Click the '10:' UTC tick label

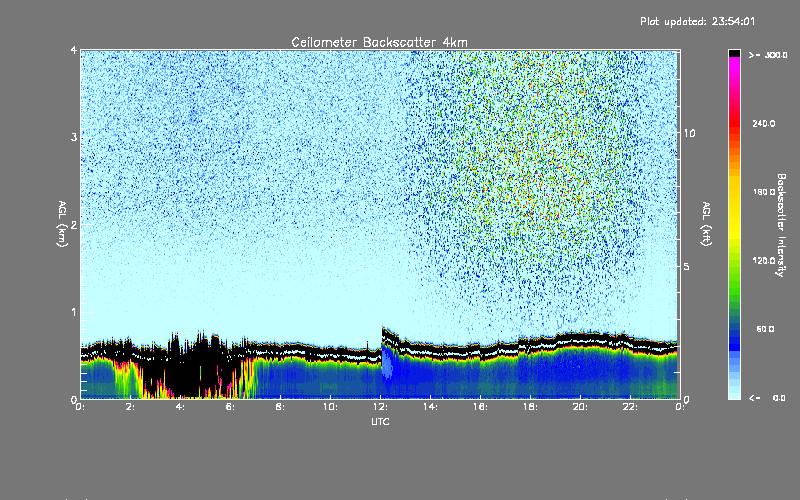point(331,407)
